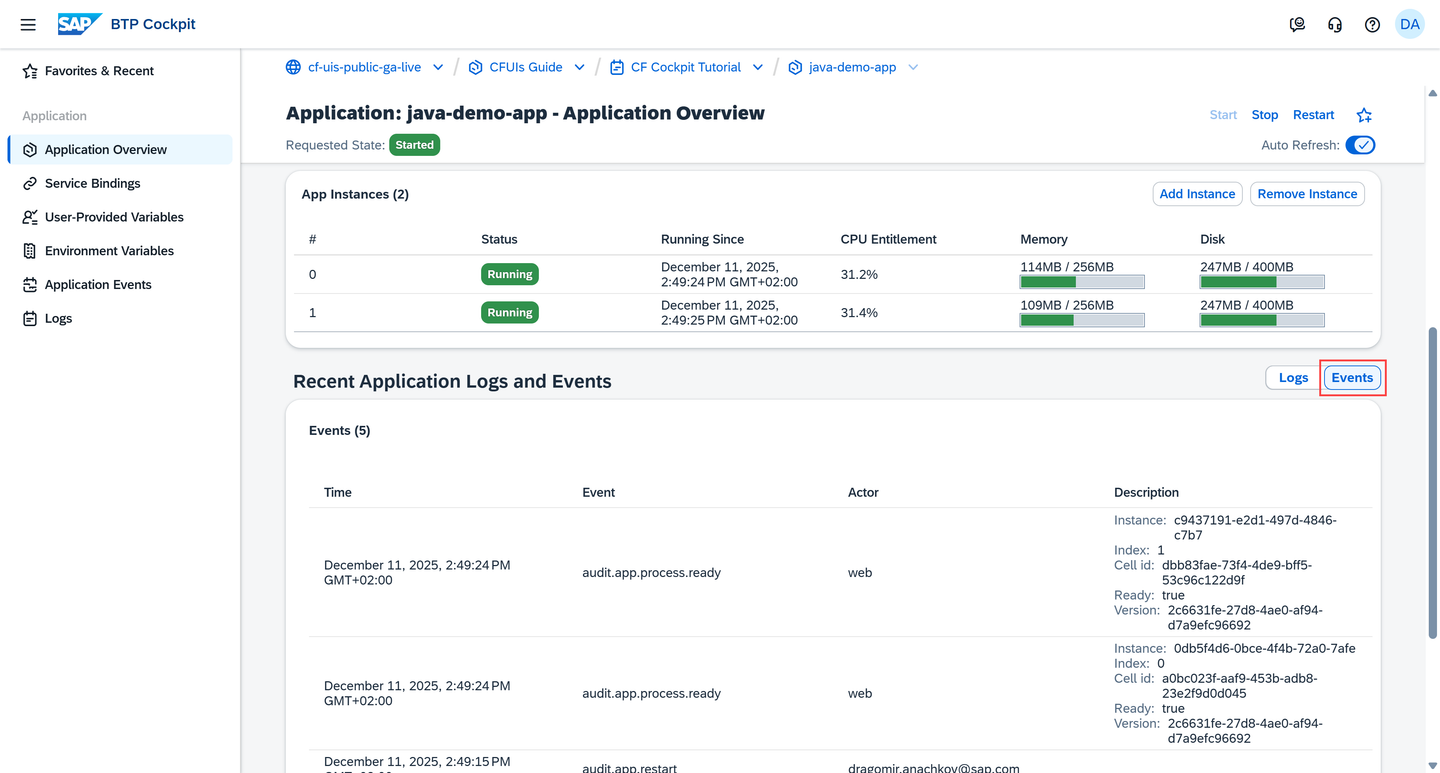
Task: Click the disabled Start button
Action: tap(1223, 115)
